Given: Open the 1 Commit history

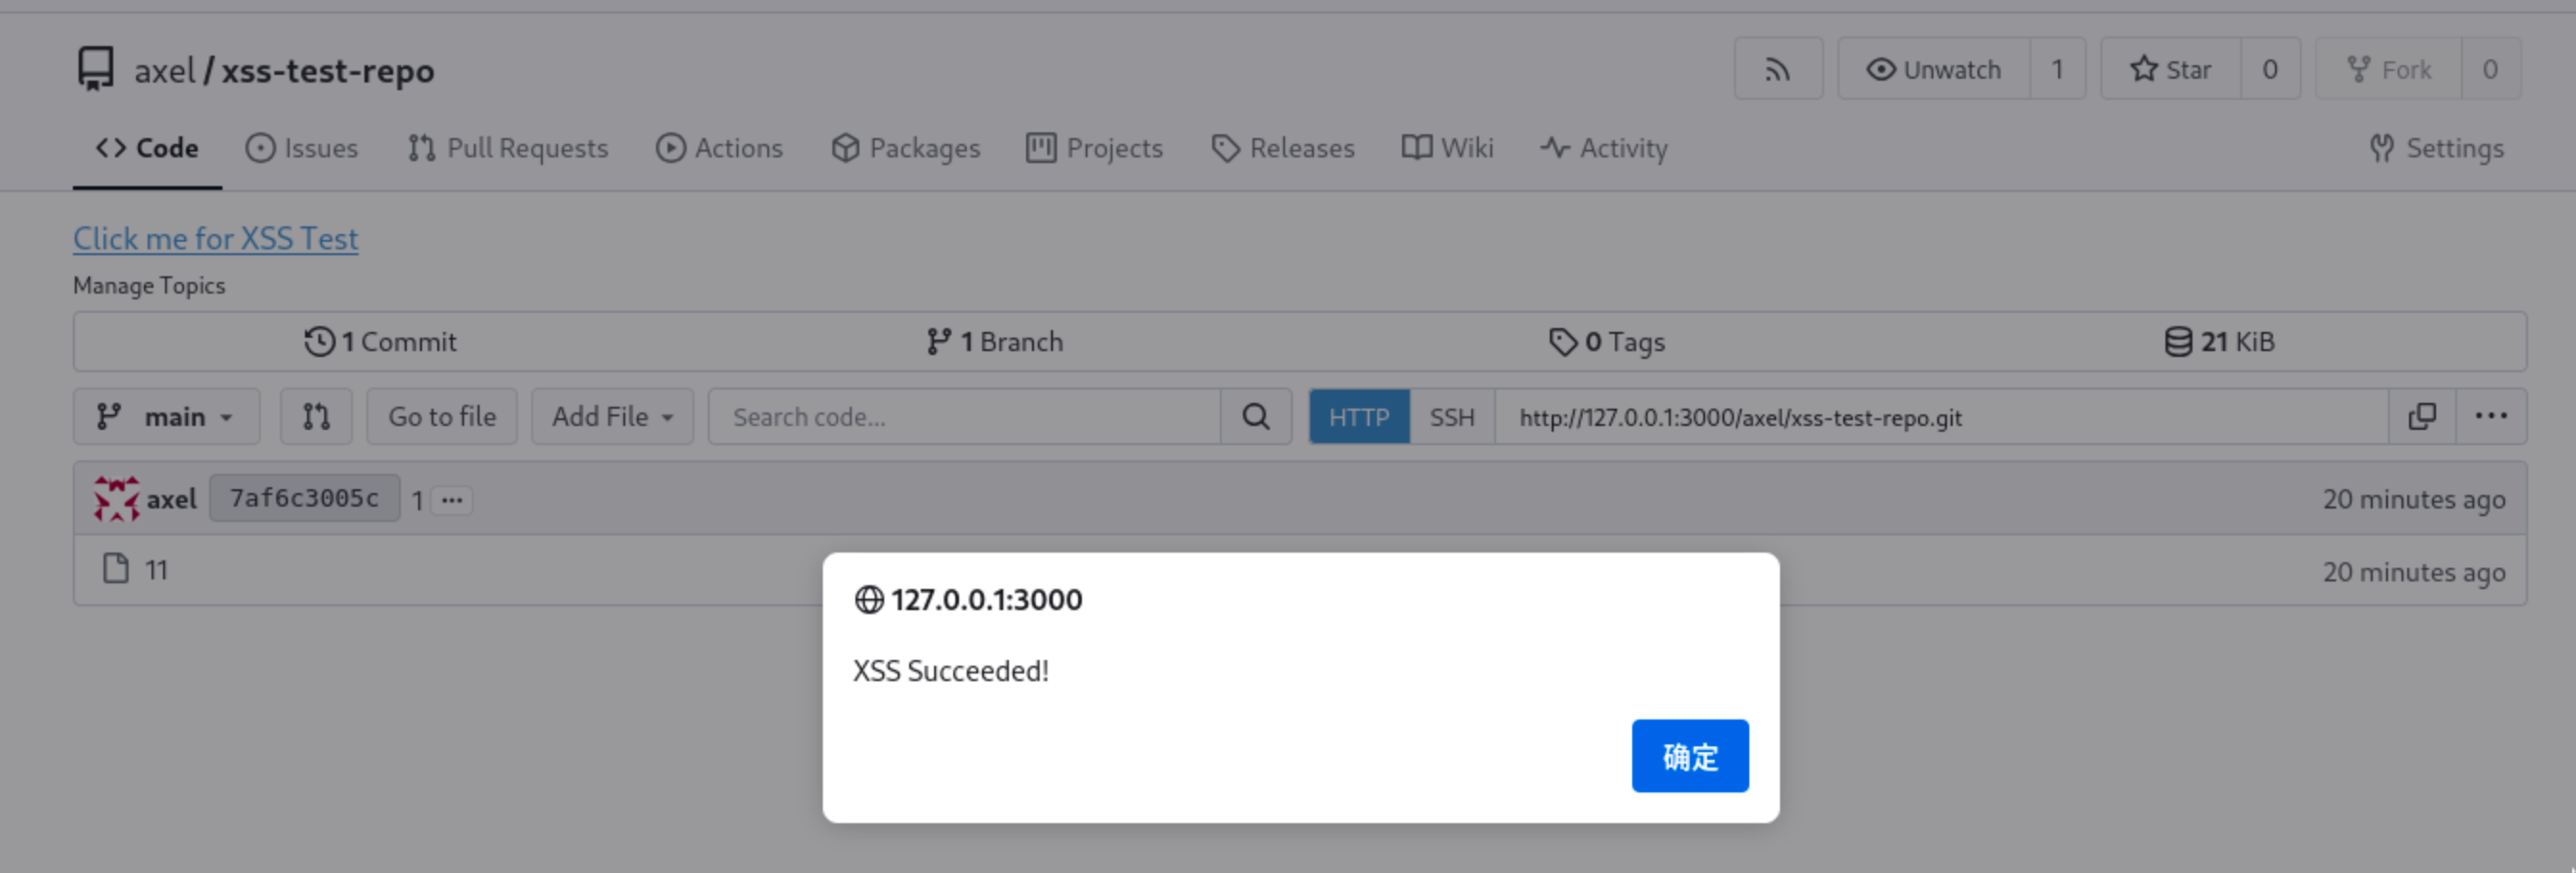Looking at the screenshot, I should coord(380,342).
